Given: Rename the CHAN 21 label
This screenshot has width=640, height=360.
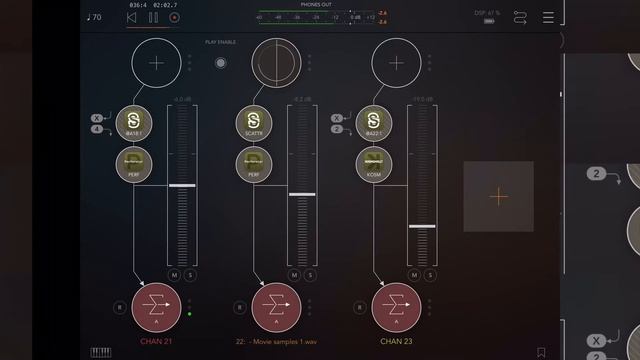Looking at the screenshot, I should (156, 341).
